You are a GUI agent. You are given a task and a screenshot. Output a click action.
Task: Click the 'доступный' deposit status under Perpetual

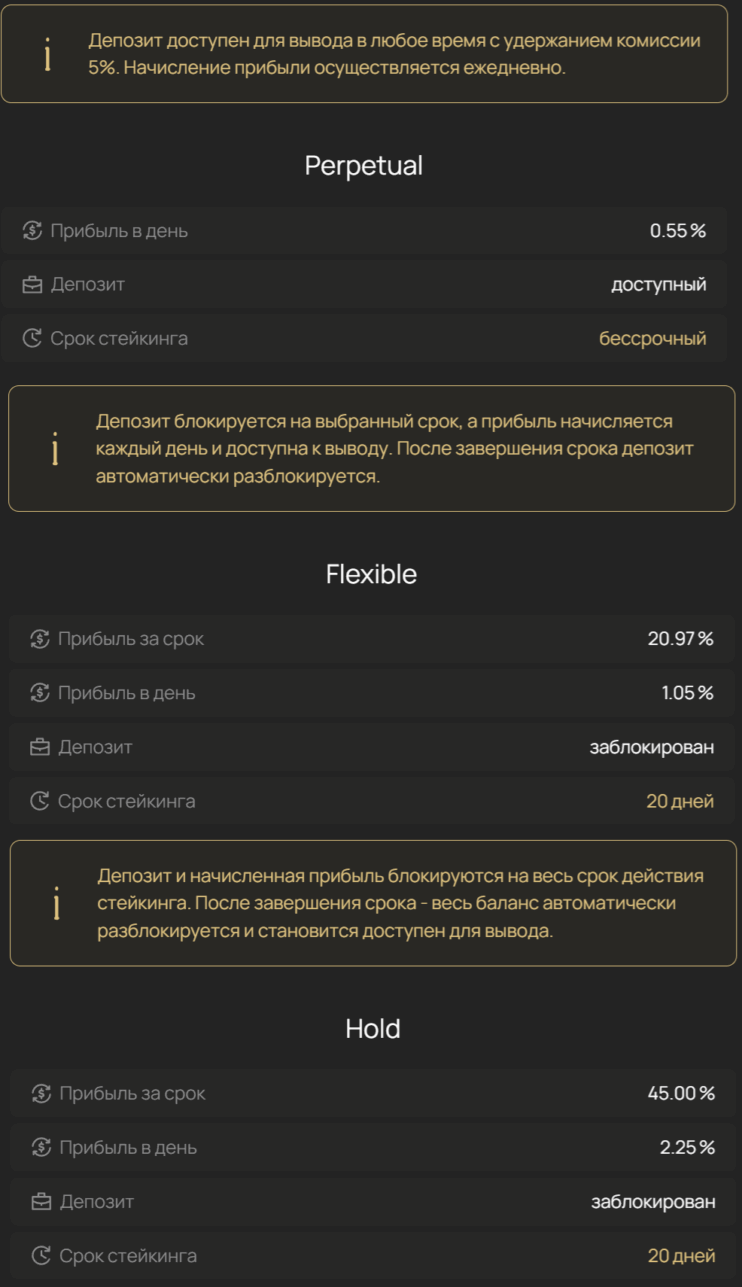pyautogui.click(x=658, y=285)
